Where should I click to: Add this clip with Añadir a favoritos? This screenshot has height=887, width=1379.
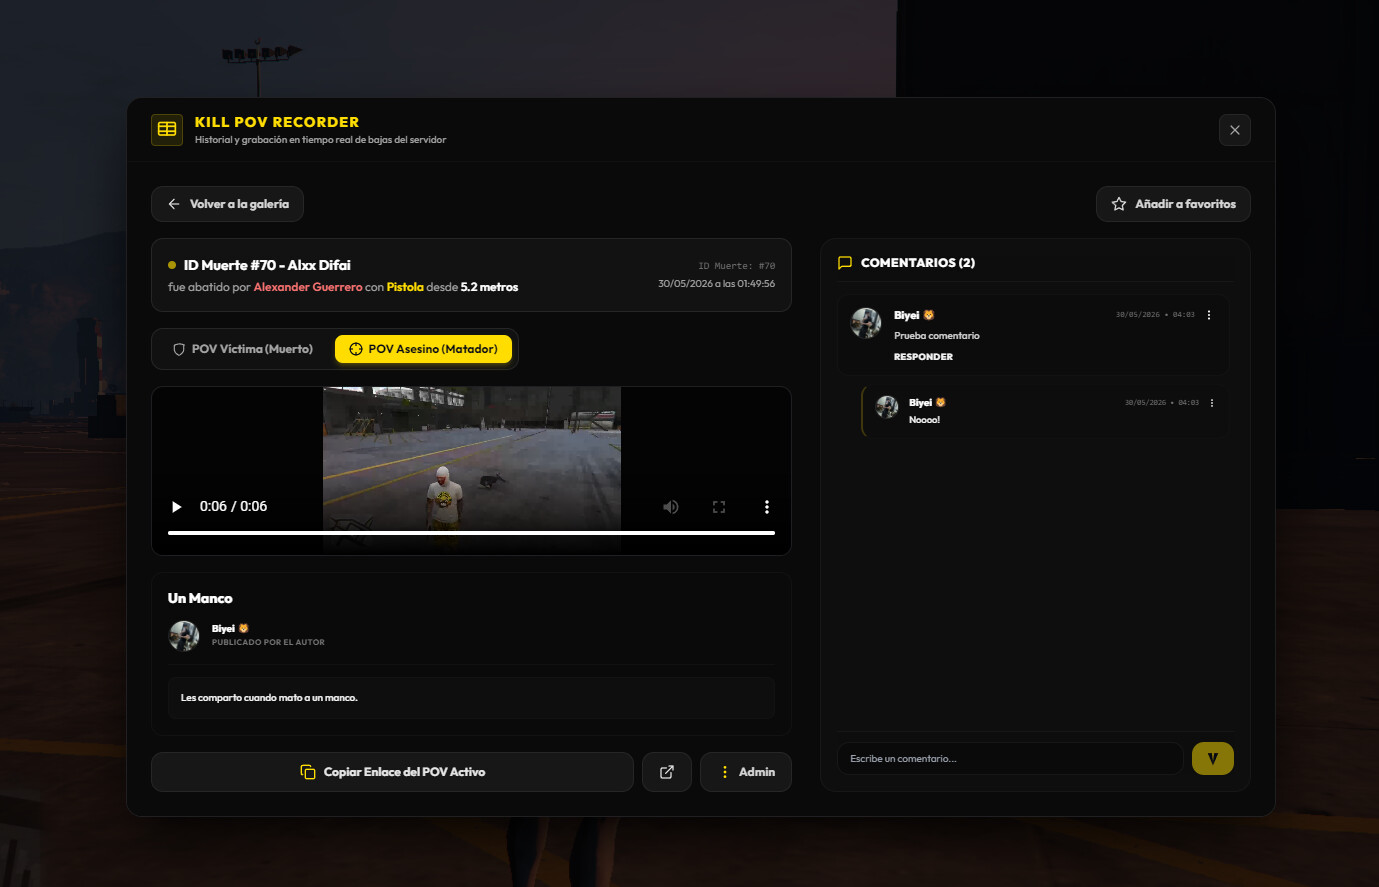click(x=1173, y=204)
